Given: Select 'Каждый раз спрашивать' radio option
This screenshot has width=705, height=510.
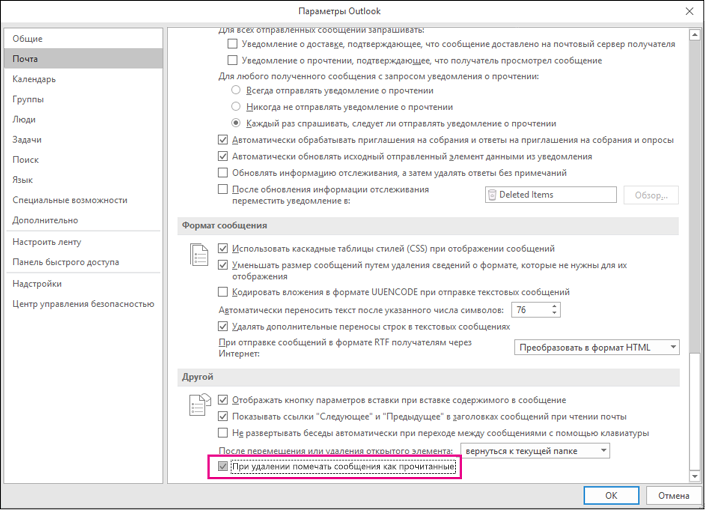Looking at the screenshot, I should 236,123.
